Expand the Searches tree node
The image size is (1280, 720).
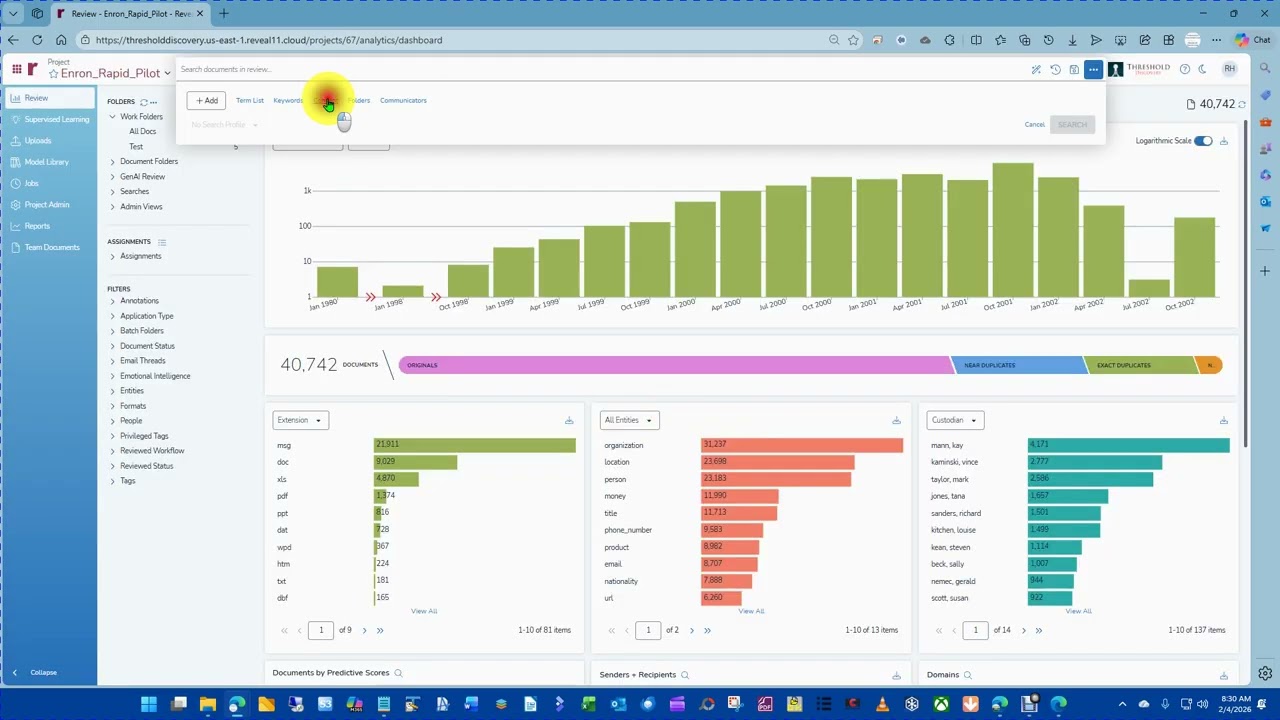point(113,191)
